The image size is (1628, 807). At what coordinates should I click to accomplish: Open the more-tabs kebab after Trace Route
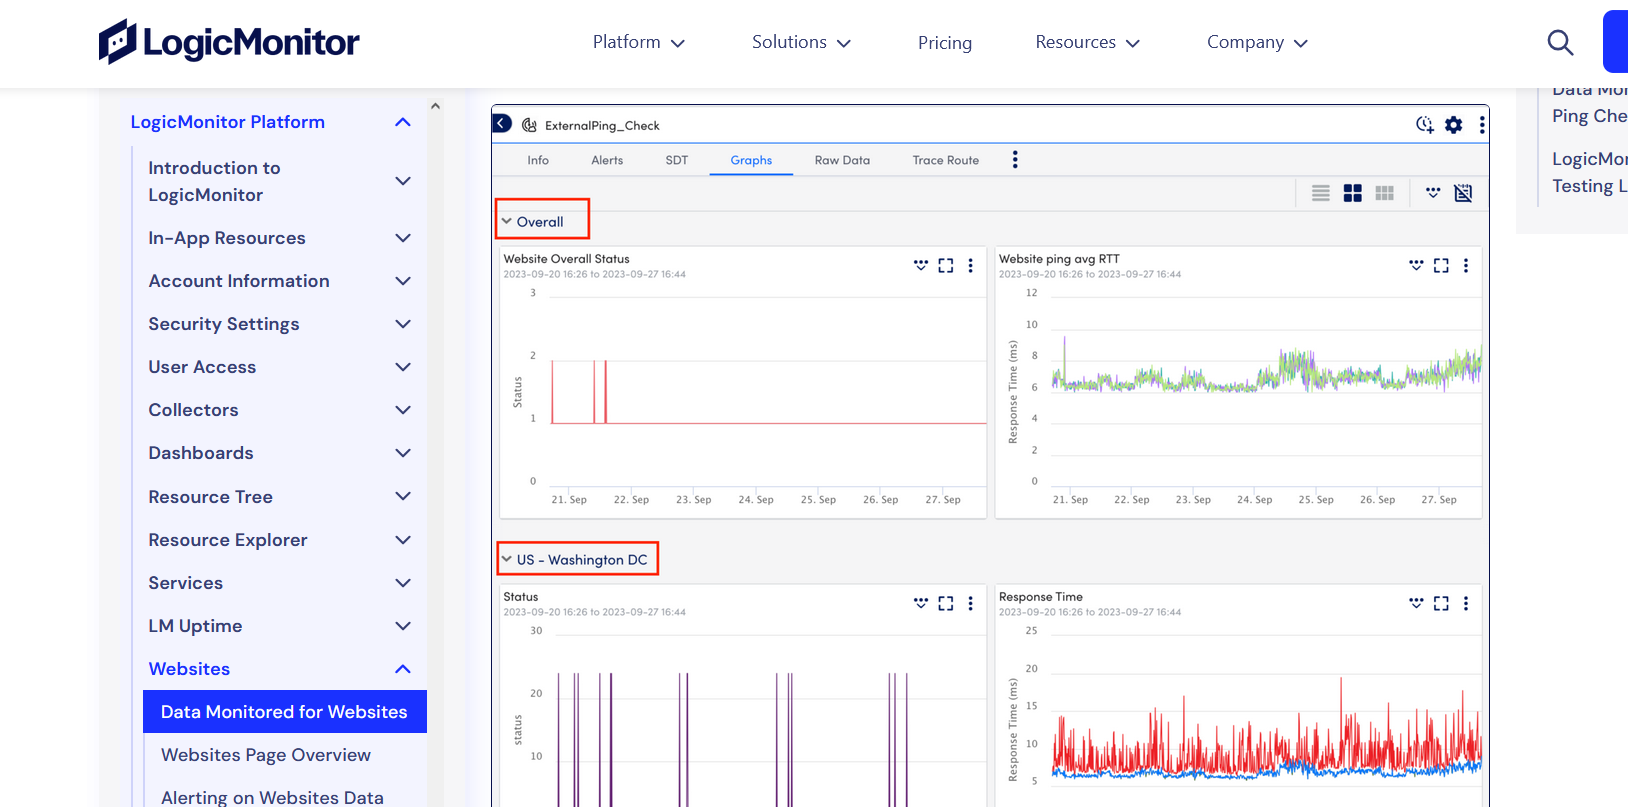1015,160
